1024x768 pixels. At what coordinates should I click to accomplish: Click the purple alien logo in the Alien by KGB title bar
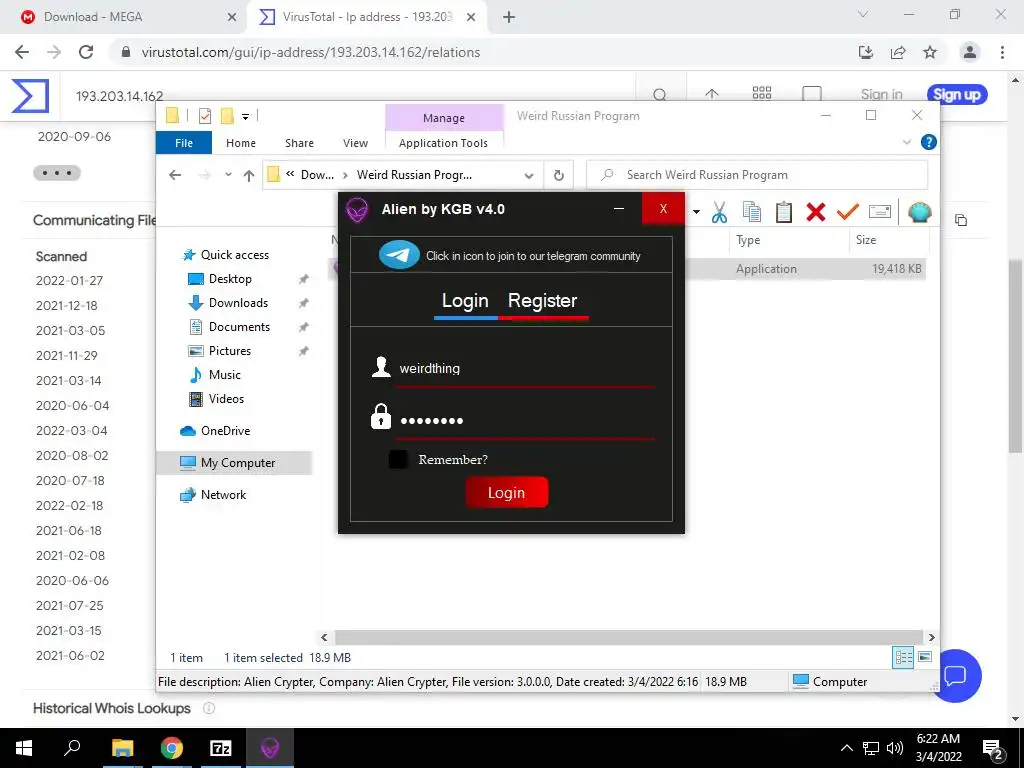coord(357,210)
